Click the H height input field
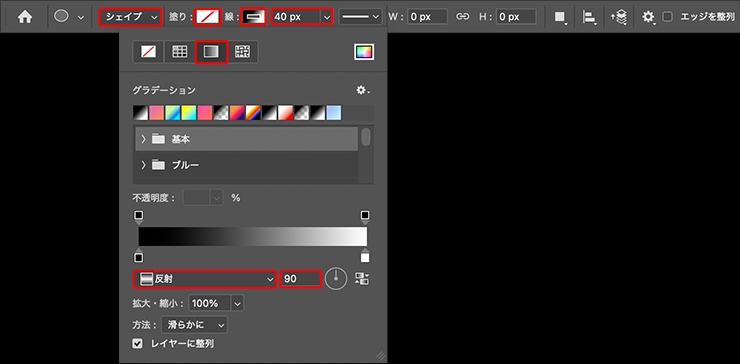 (x=516, y=17)
